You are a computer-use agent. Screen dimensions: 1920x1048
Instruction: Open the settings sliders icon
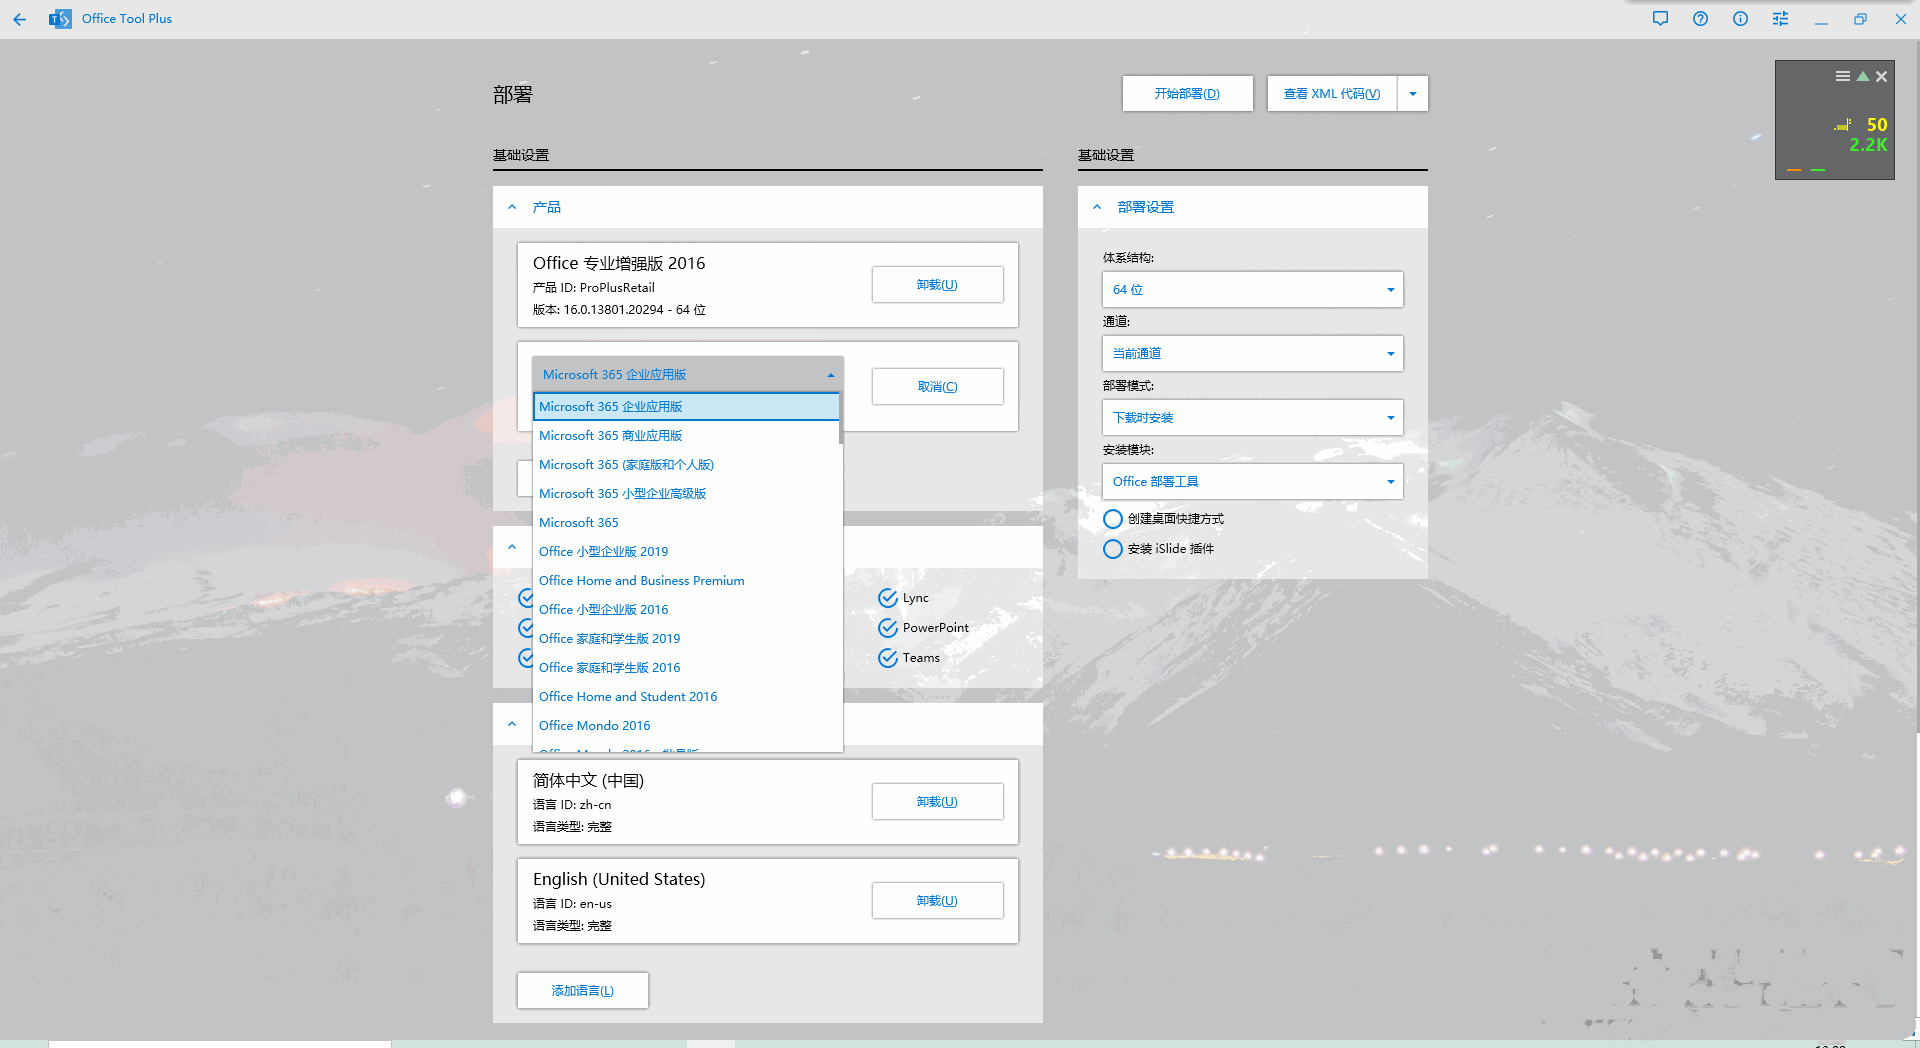(1780, 19)
